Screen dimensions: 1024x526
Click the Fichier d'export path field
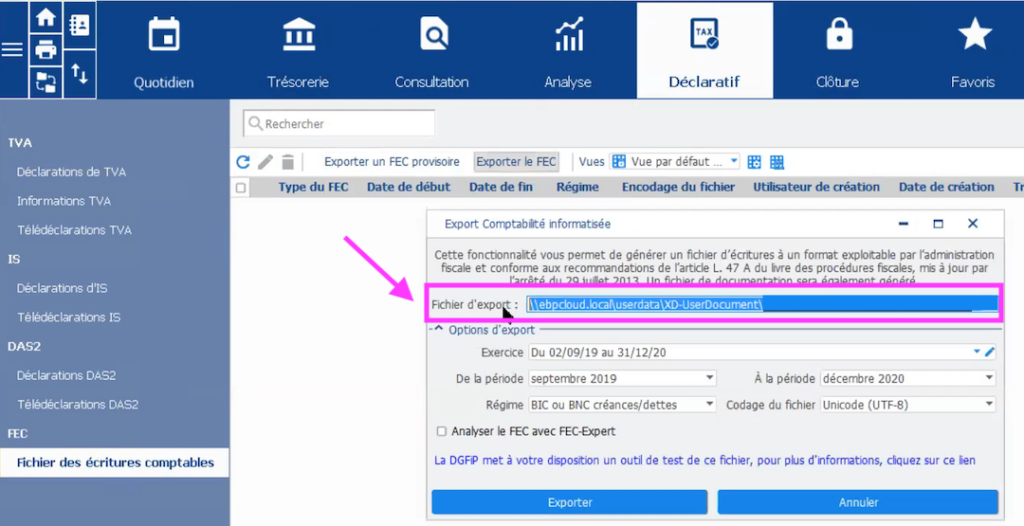click(763, 304)
